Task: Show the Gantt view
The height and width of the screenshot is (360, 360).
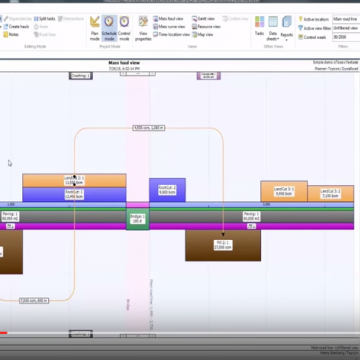Action: [203, 19]
